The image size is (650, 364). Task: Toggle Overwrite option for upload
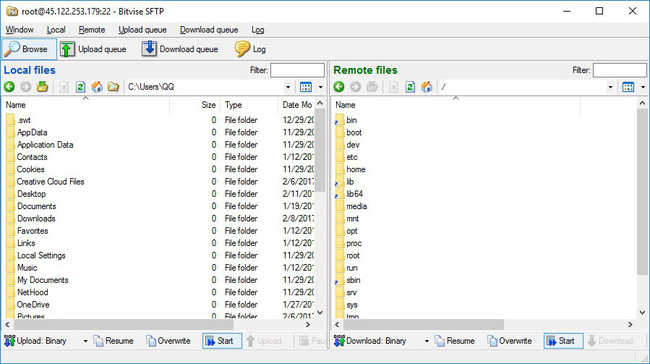[x=168, y=341]
